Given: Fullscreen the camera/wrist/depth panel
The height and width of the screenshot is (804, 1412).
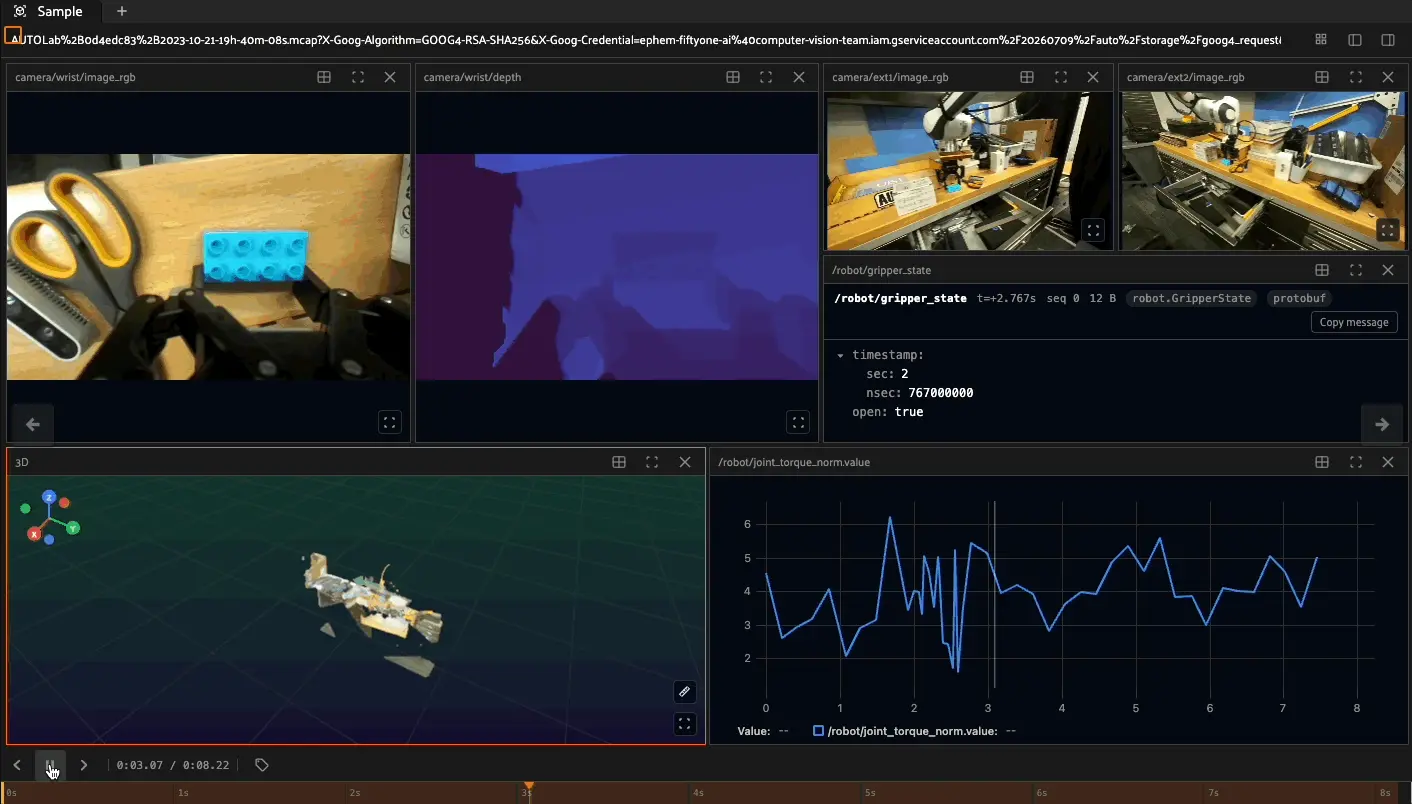Looking at the screenshot, I should 766,77.
